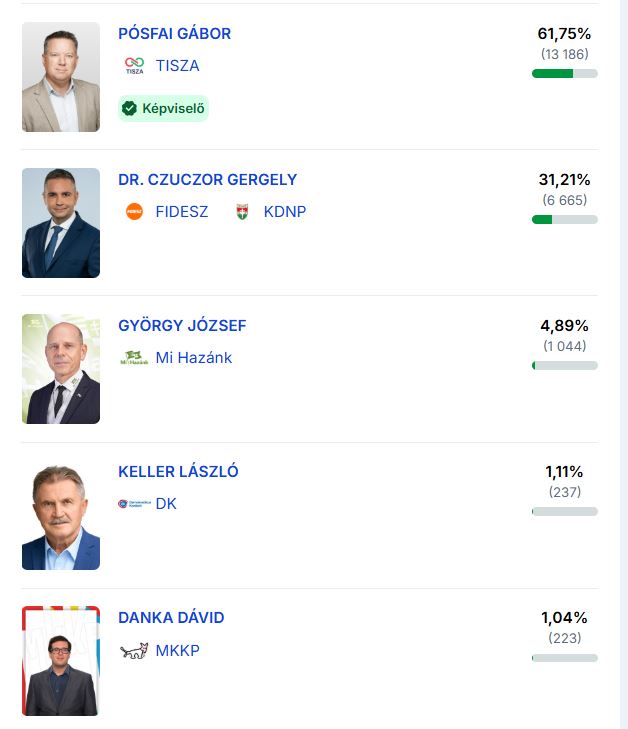Click Danka Dávid's portrait photo
The height and width of the screenshot is (729, 628).
[61, 661]
